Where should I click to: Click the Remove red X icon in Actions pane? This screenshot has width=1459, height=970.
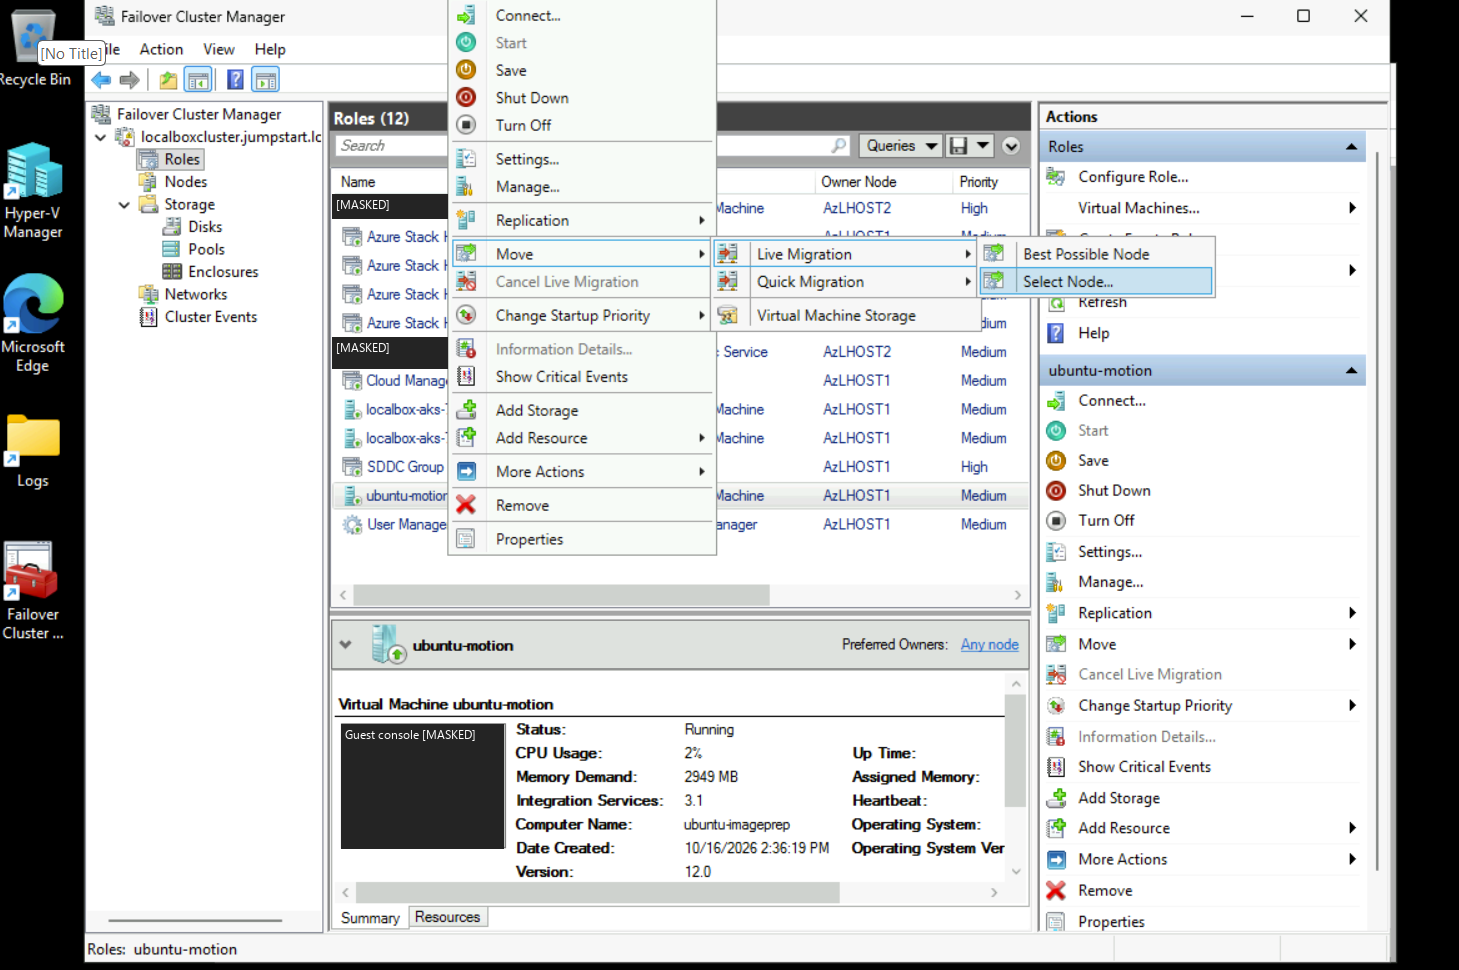(1056, 890)
